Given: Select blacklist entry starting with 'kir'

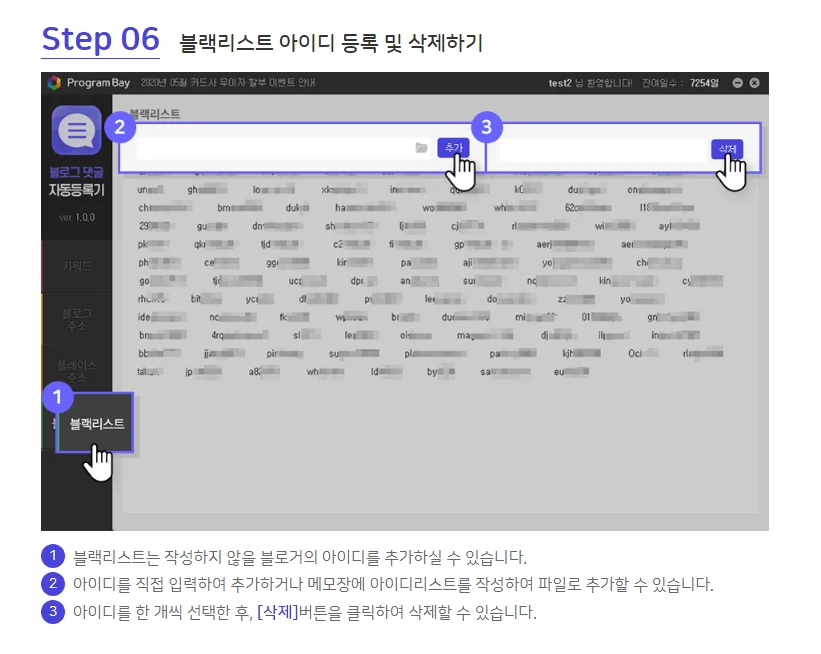Looking at the screenshot, I should 354,263.
